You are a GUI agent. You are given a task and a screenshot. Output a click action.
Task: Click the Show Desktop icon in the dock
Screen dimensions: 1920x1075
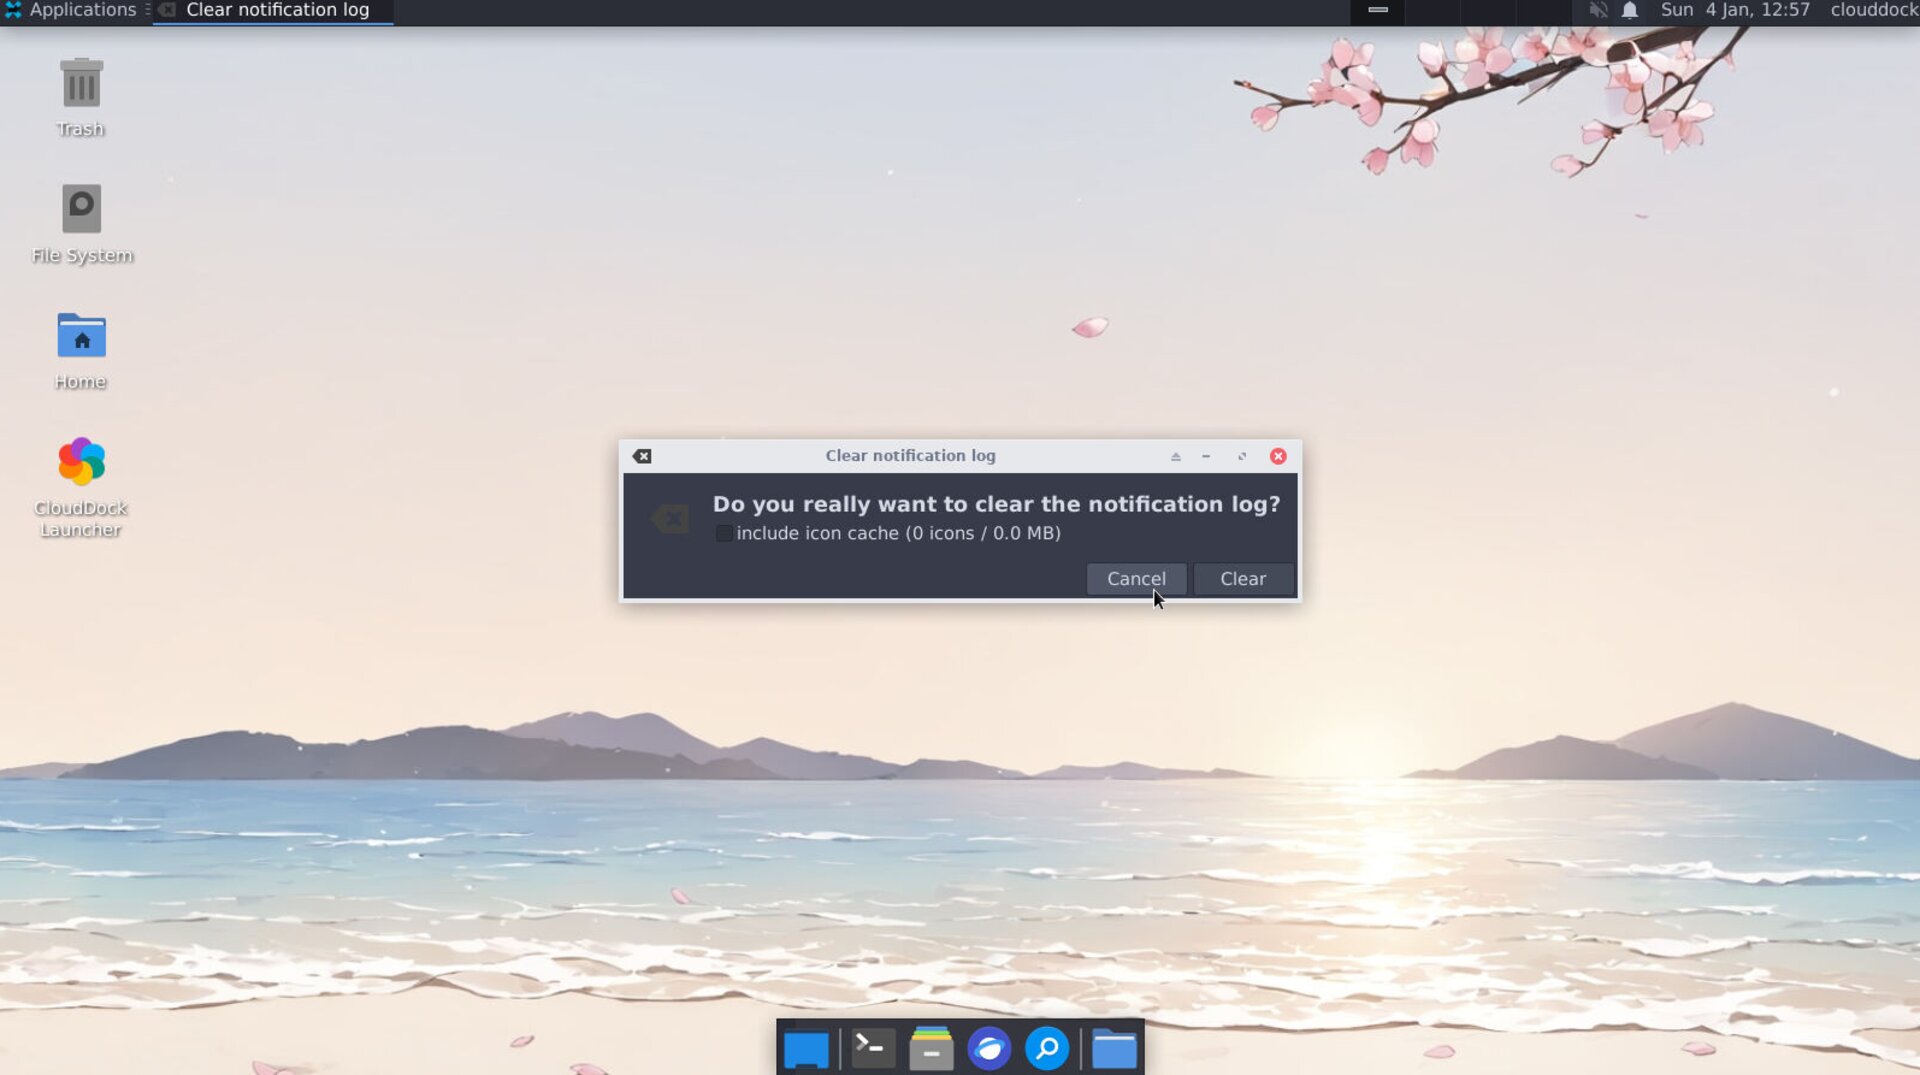pos(806,1049)
